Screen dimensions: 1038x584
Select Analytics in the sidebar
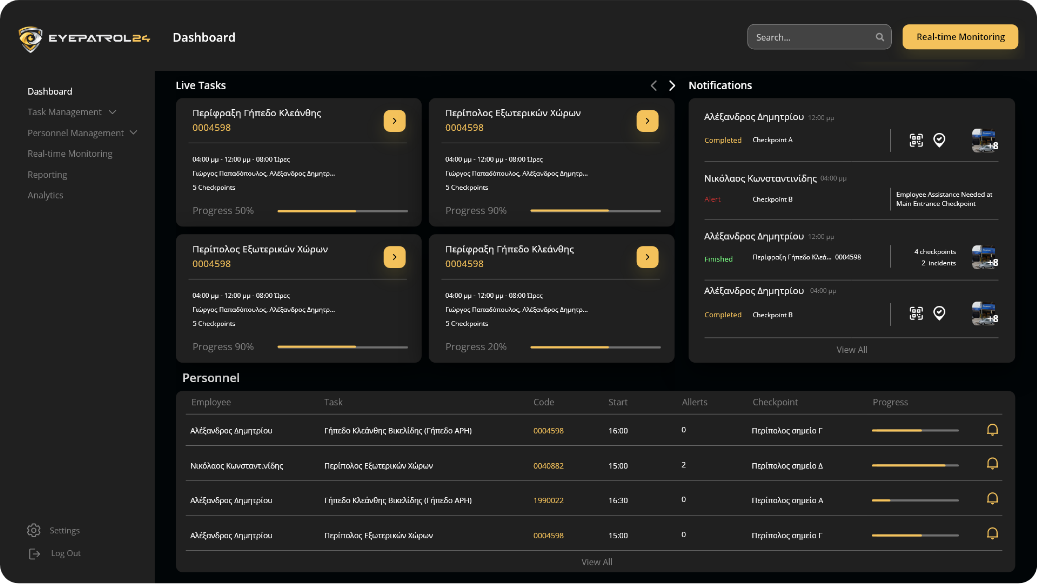pos(45,195)
